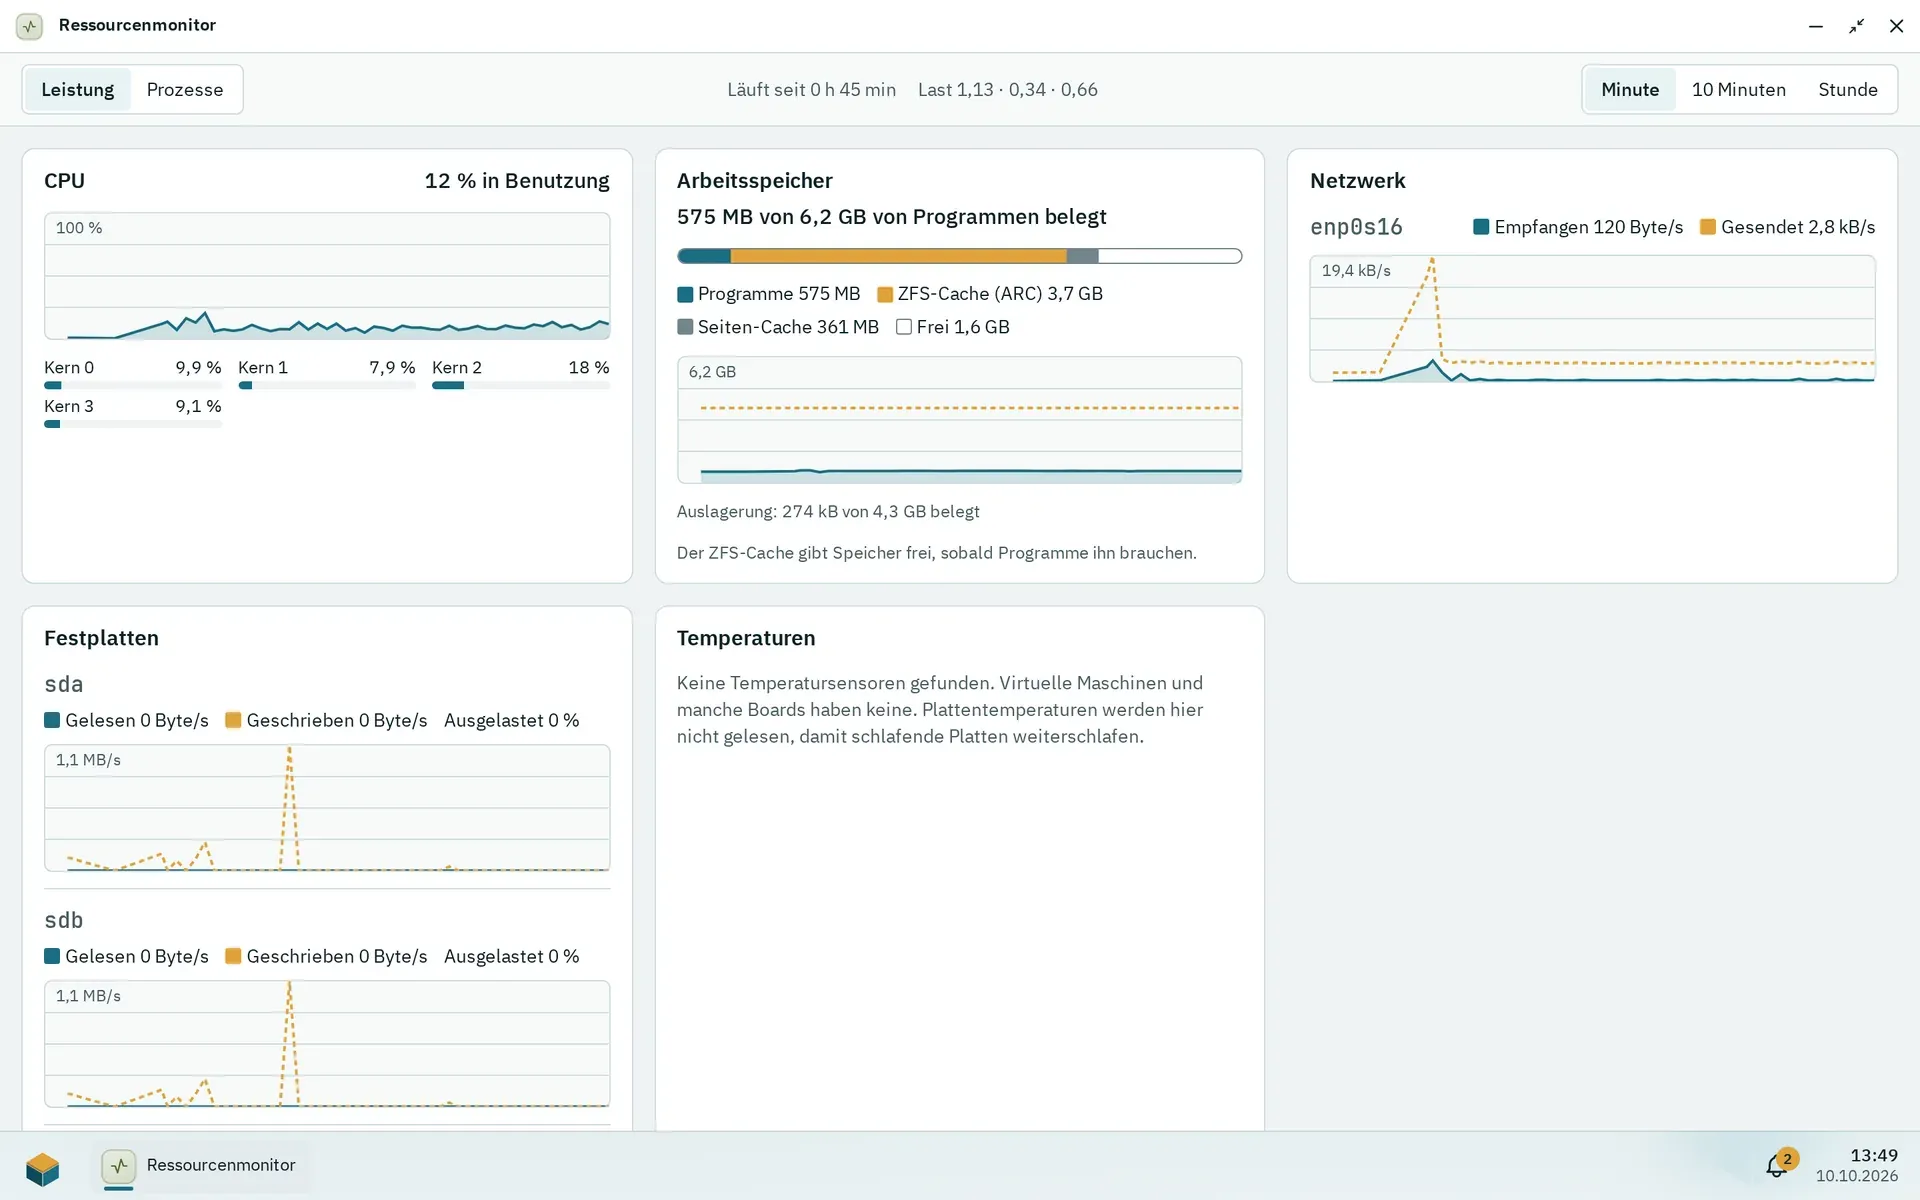The width and height of the screenshot is (1920, 1200).
Task: Click the Ressourcenmonitor taskbar icon
Action: pyautogui.click(x=119, y=1166)
